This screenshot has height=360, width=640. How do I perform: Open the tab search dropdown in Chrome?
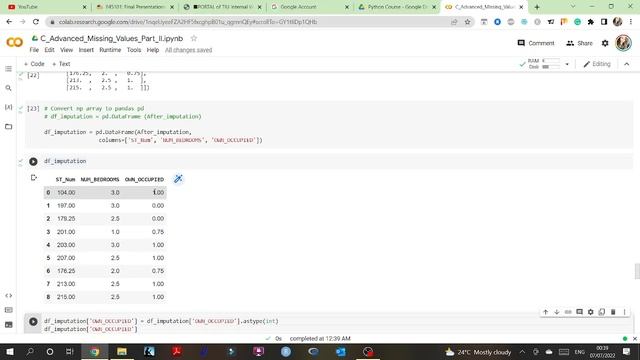(x=573, y=7)
